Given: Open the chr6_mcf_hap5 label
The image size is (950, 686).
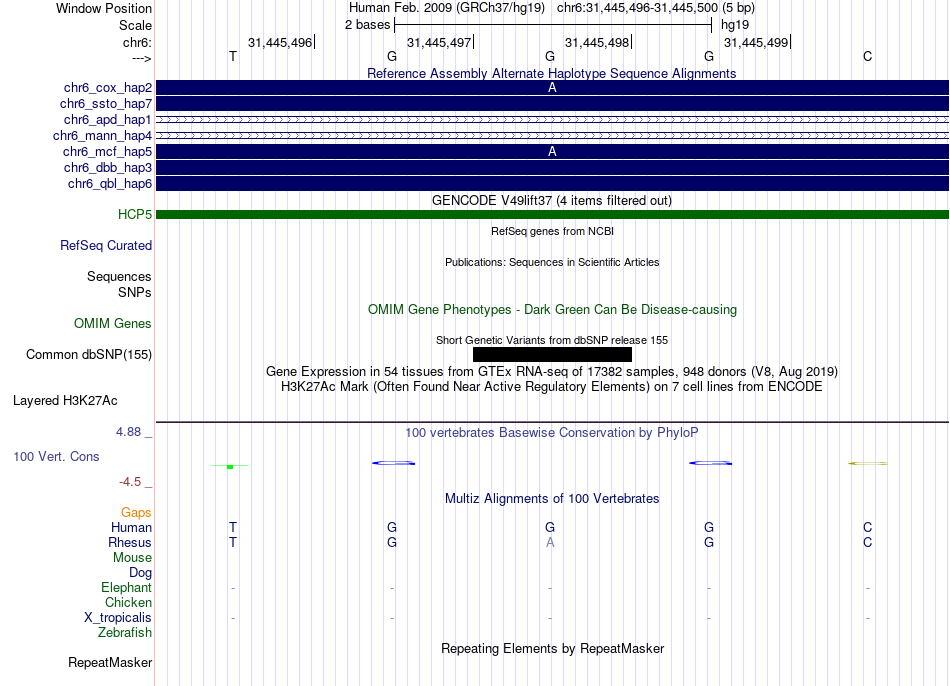Looking at the screenshot, I should point(107,152).
